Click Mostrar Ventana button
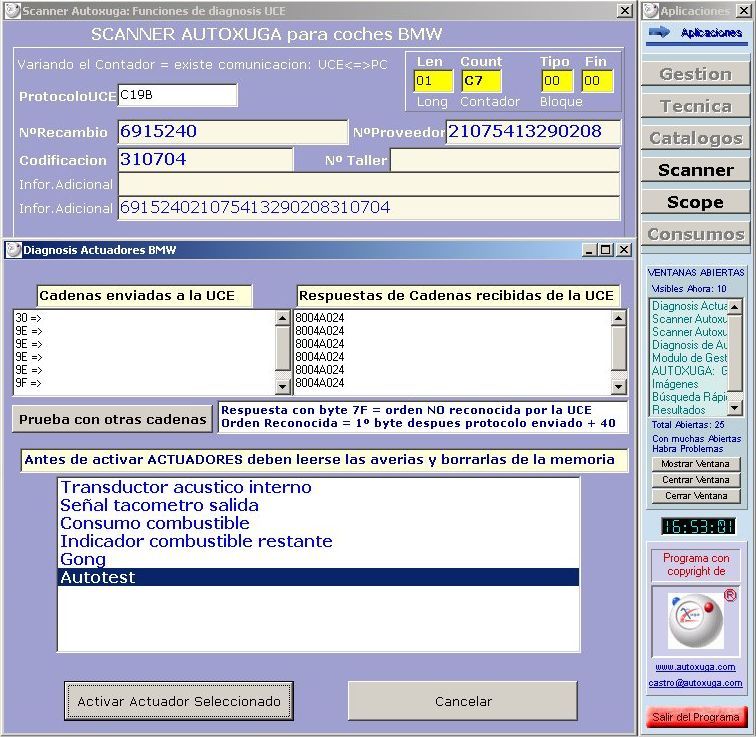756x737 pixels. click(696, 464)
